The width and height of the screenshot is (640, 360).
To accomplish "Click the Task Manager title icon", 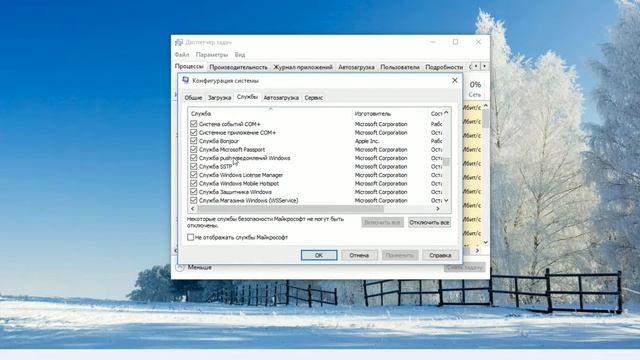I will (x=179, y=42).
